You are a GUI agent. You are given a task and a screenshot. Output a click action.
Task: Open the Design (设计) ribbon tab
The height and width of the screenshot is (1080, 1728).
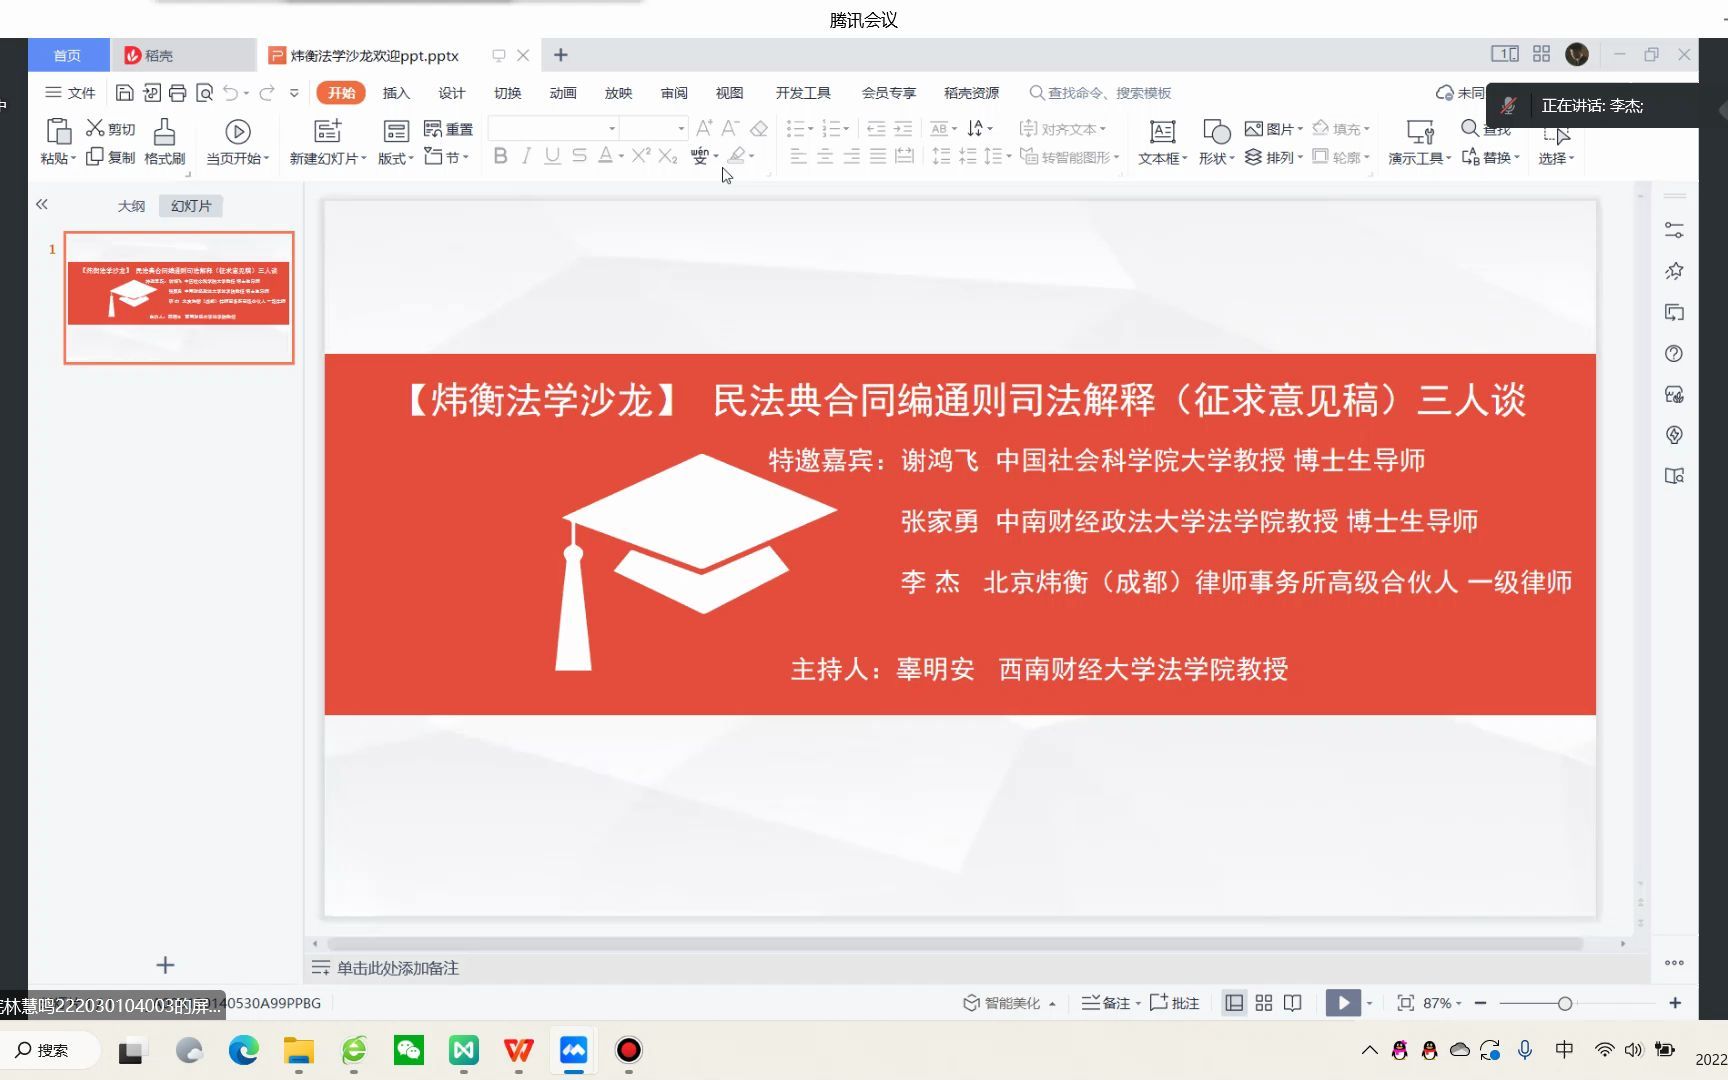[x=452, y=93]
